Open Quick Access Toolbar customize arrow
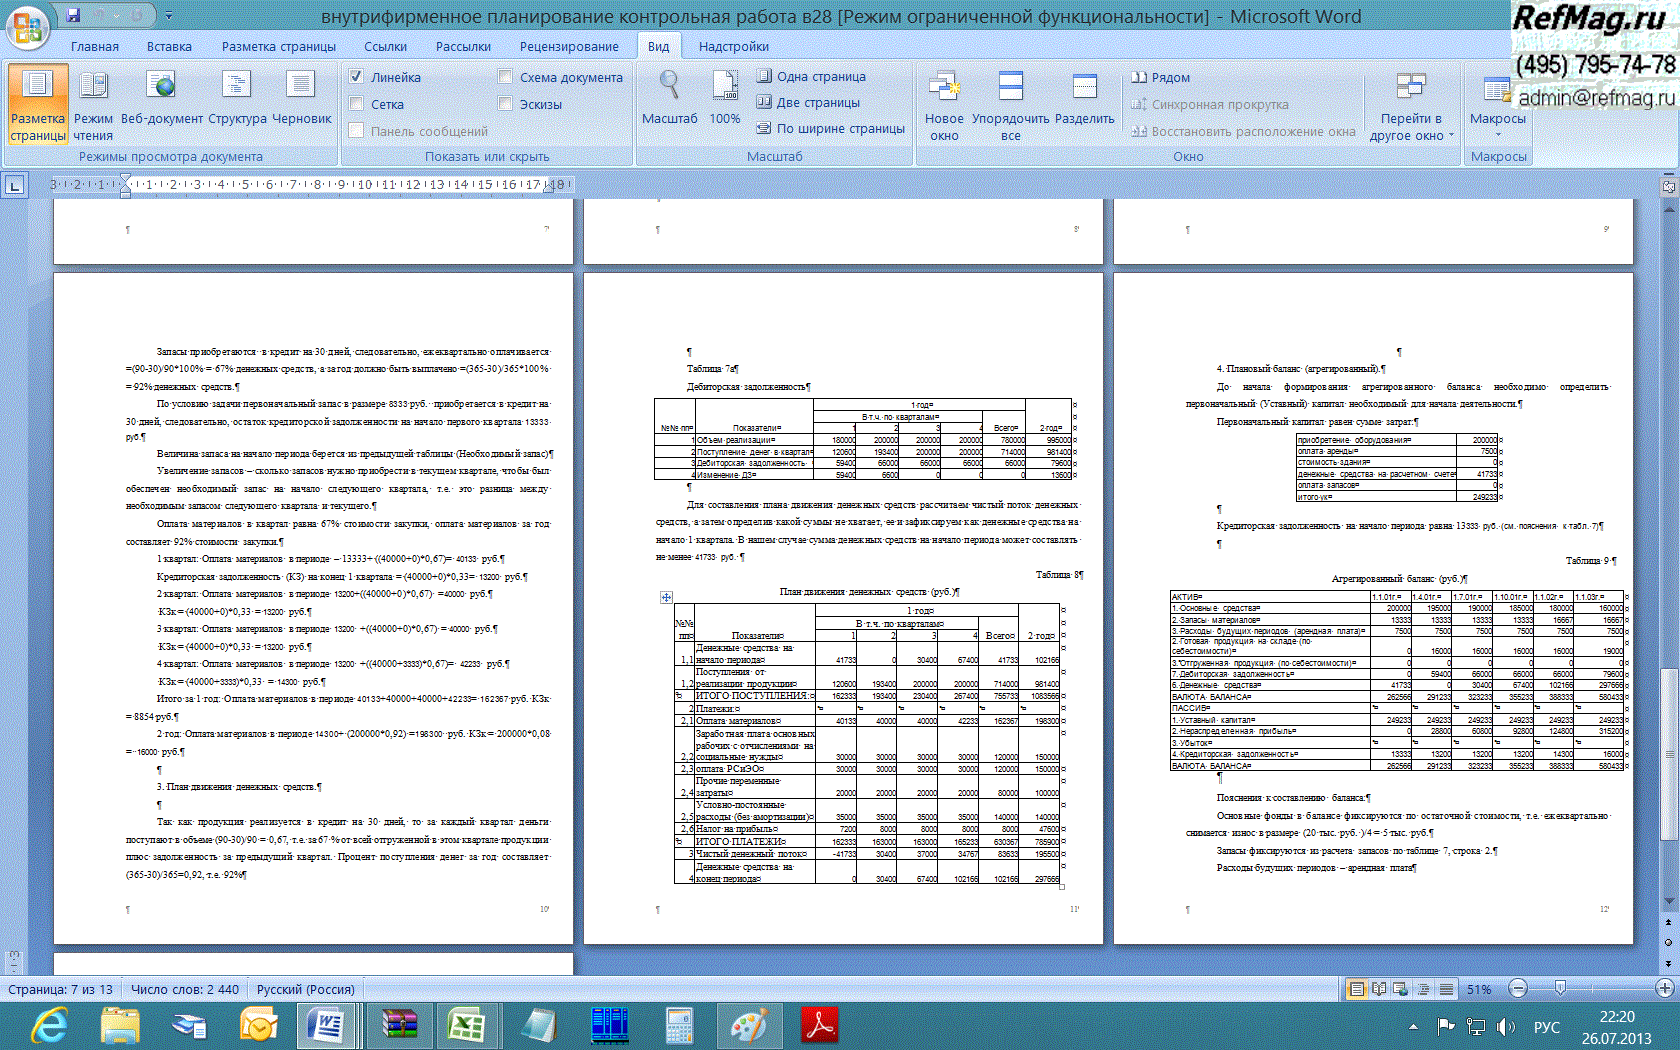Image resolution: width=1680 pixels, height=1050 pixels. coord(169,16)
